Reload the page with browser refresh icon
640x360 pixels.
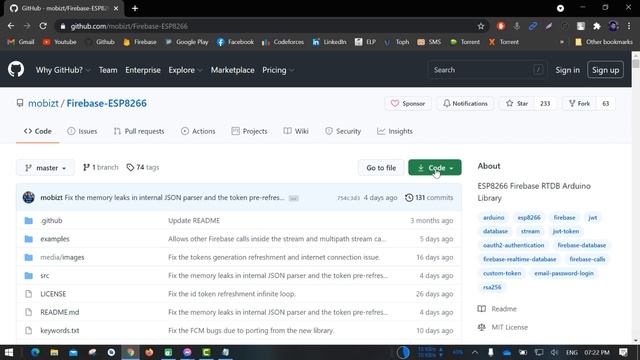pos(43,26)
